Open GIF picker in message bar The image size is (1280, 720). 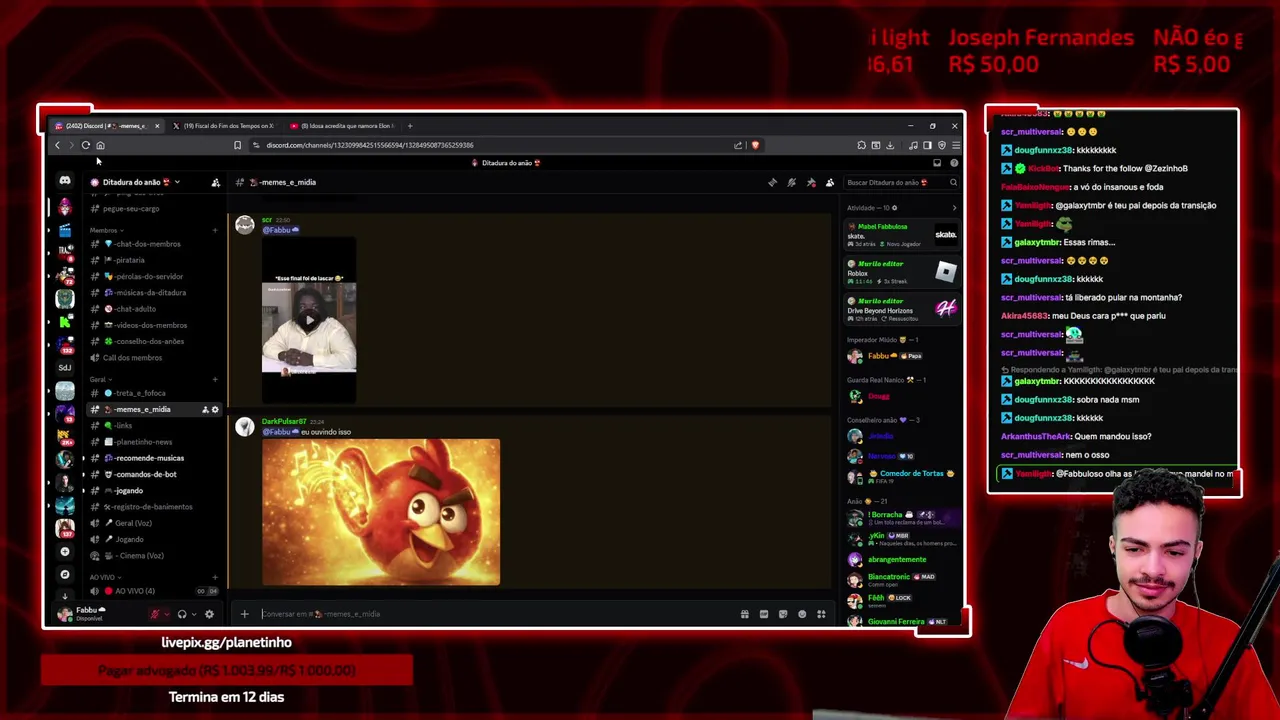pos(764,614)
